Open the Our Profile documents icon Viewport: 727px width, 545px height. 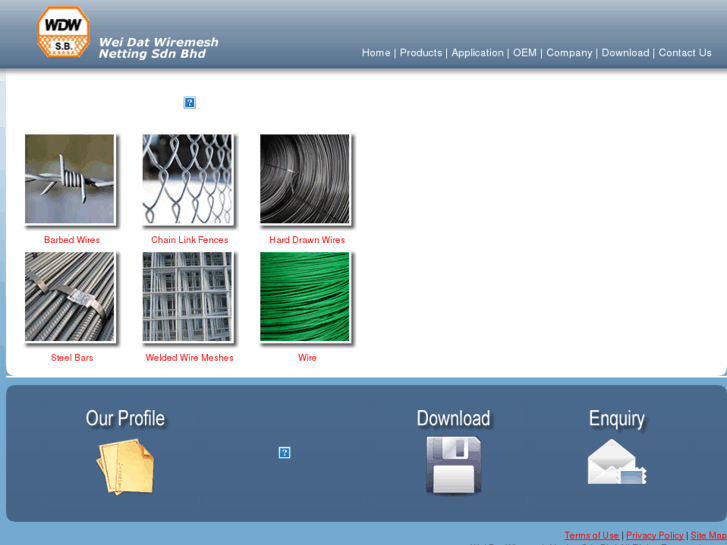pyautogui.click(x=125, y=467)
